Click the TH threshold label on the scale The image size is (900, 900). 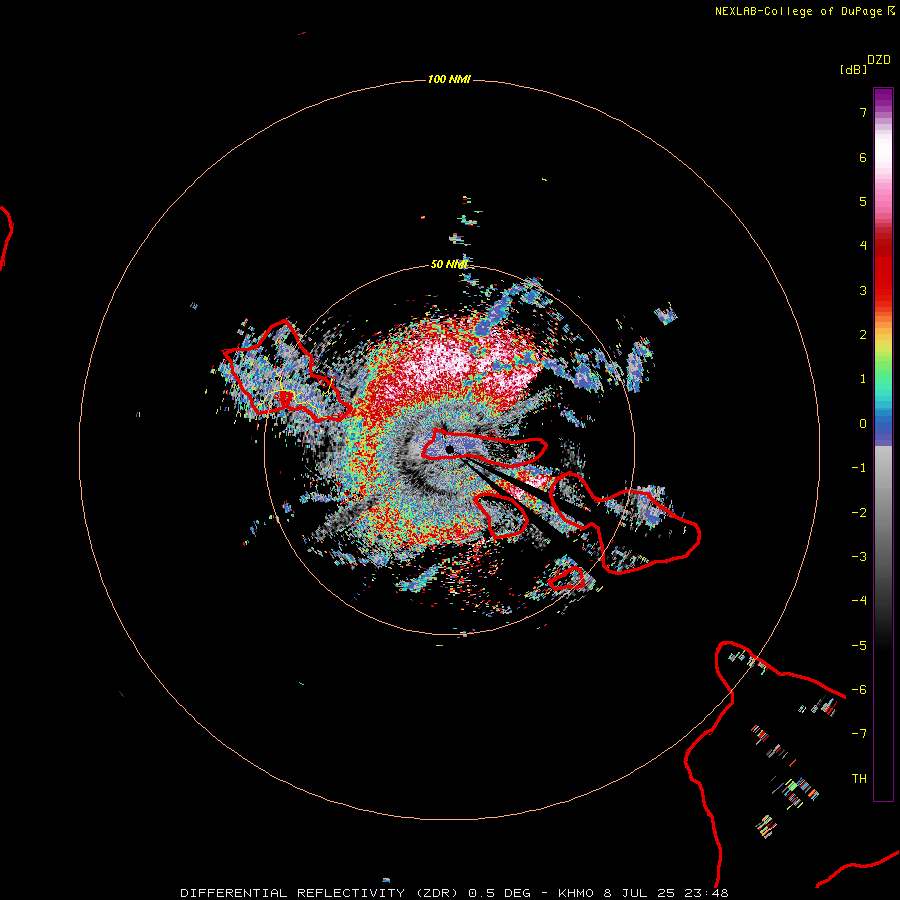[859, 779]
